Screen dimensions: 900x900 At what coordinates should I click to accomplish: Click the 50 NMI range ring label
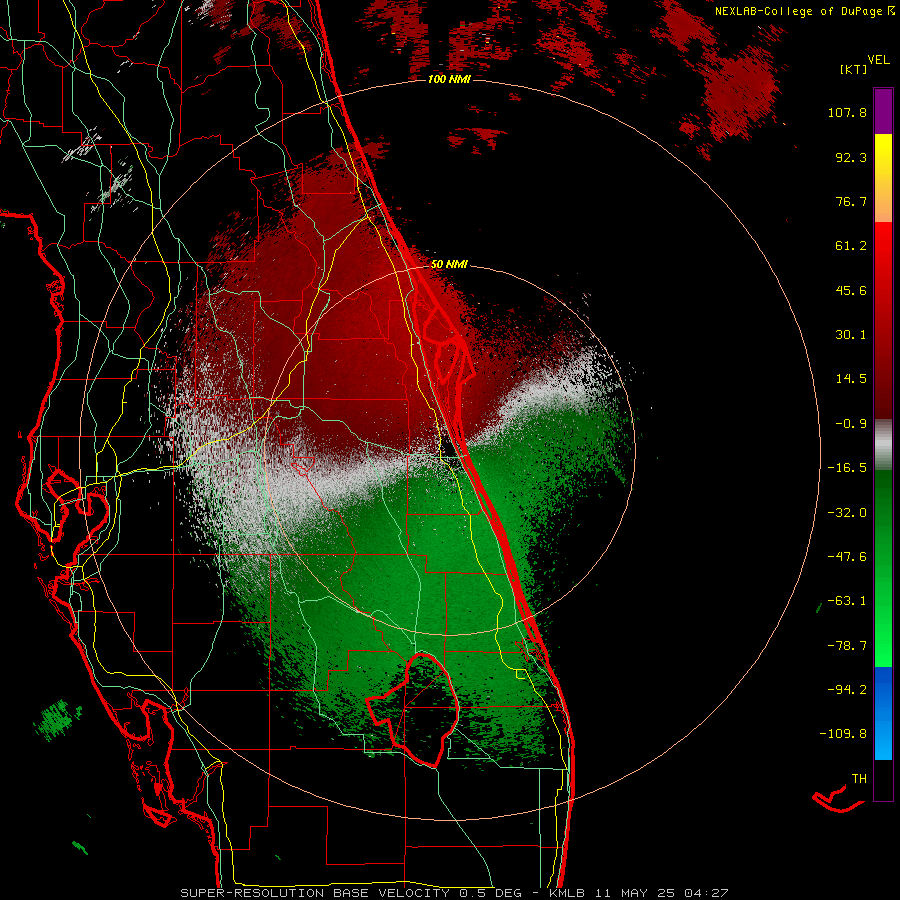[x=449, y=264]
